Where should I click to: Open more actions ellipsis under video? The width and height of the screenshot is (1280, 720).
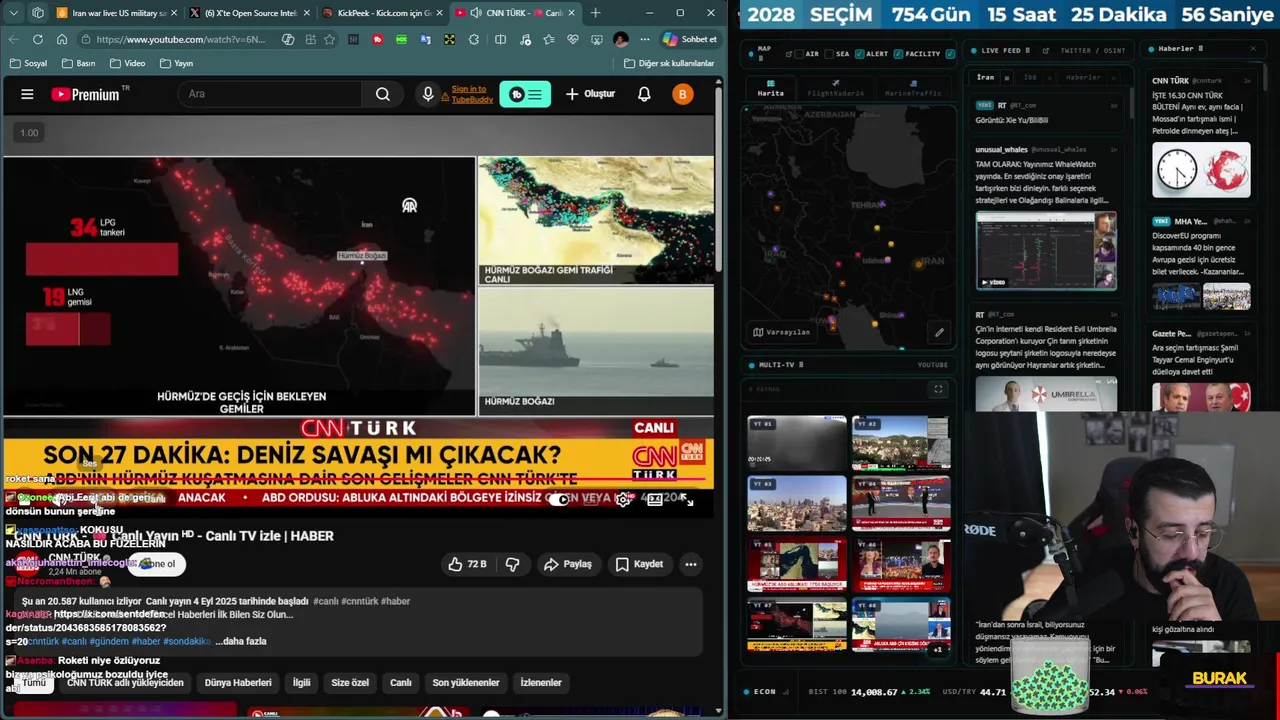coord(690,564)
